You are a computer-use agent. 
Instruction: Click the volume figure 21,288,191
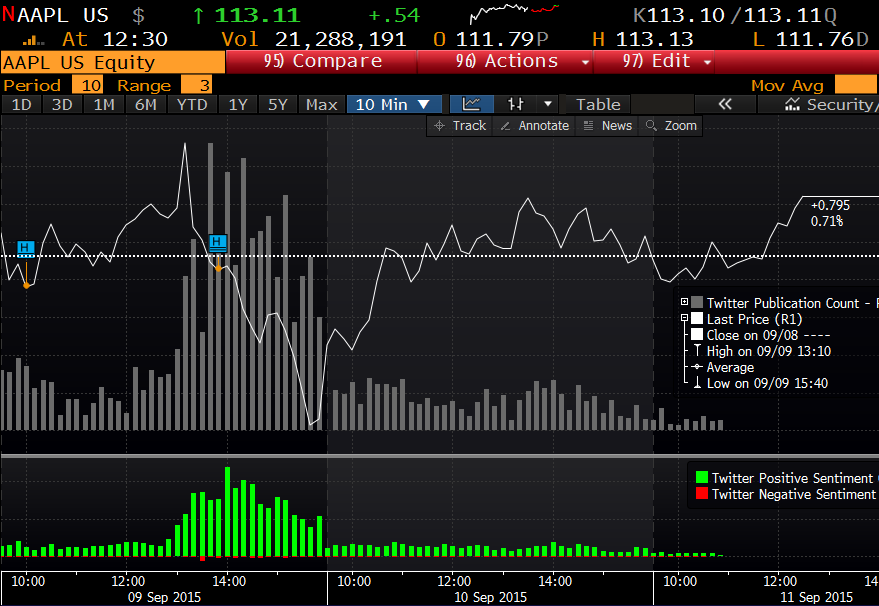click(340, 40)
